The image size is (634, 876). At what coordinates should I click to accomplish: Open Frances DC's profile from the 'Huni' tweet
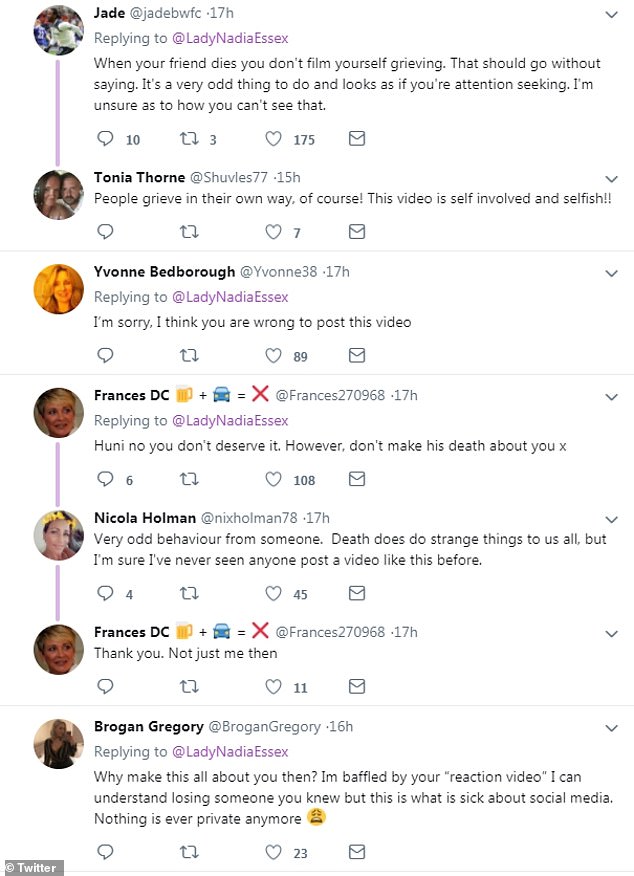132,396
